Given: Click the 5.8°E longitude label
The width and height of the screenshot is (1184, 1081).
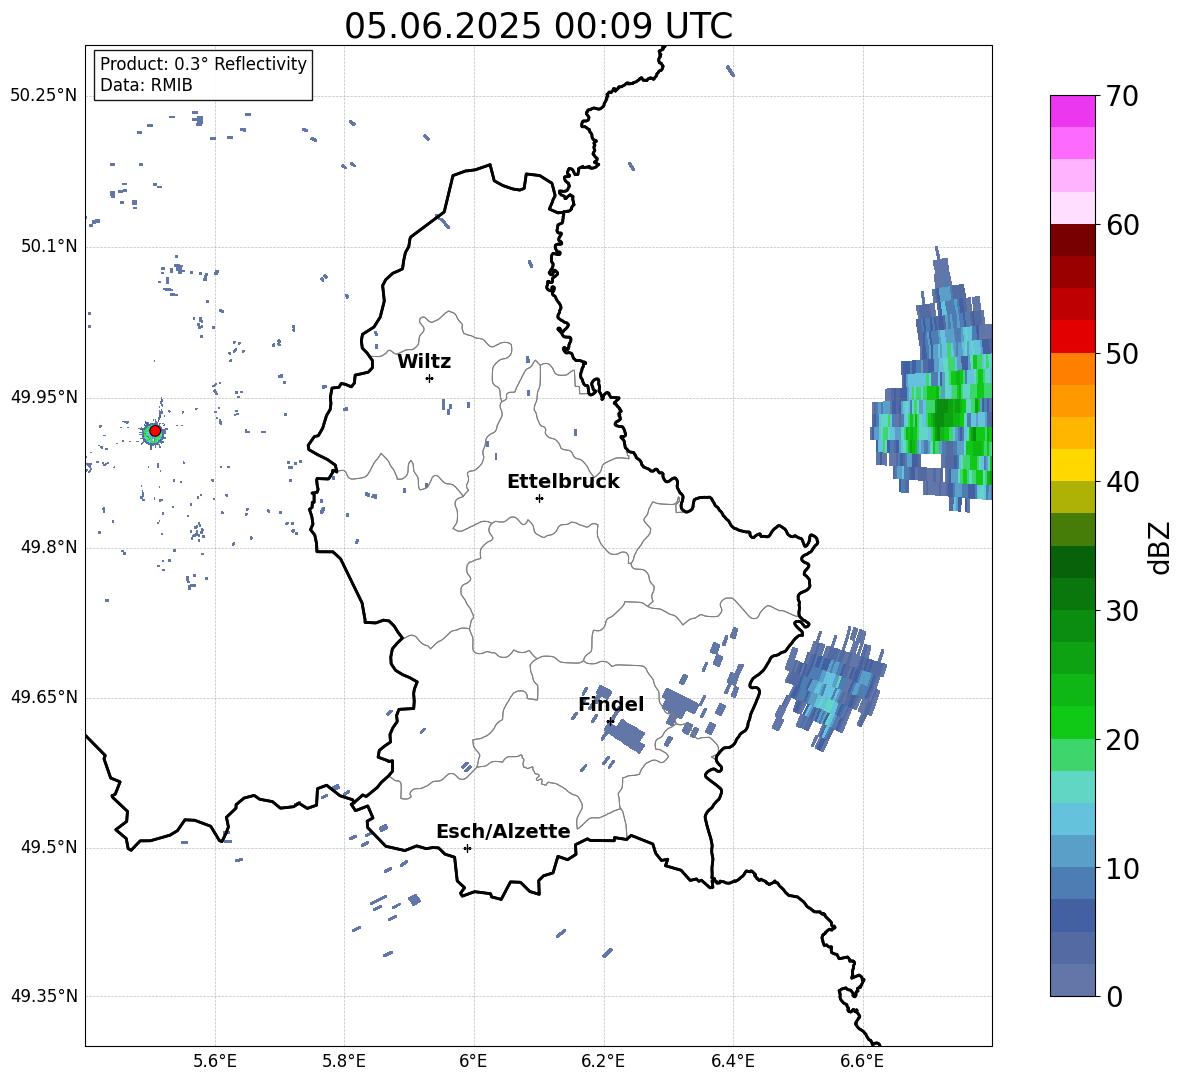Looking at the screenshot, I should click(344, 1061).
